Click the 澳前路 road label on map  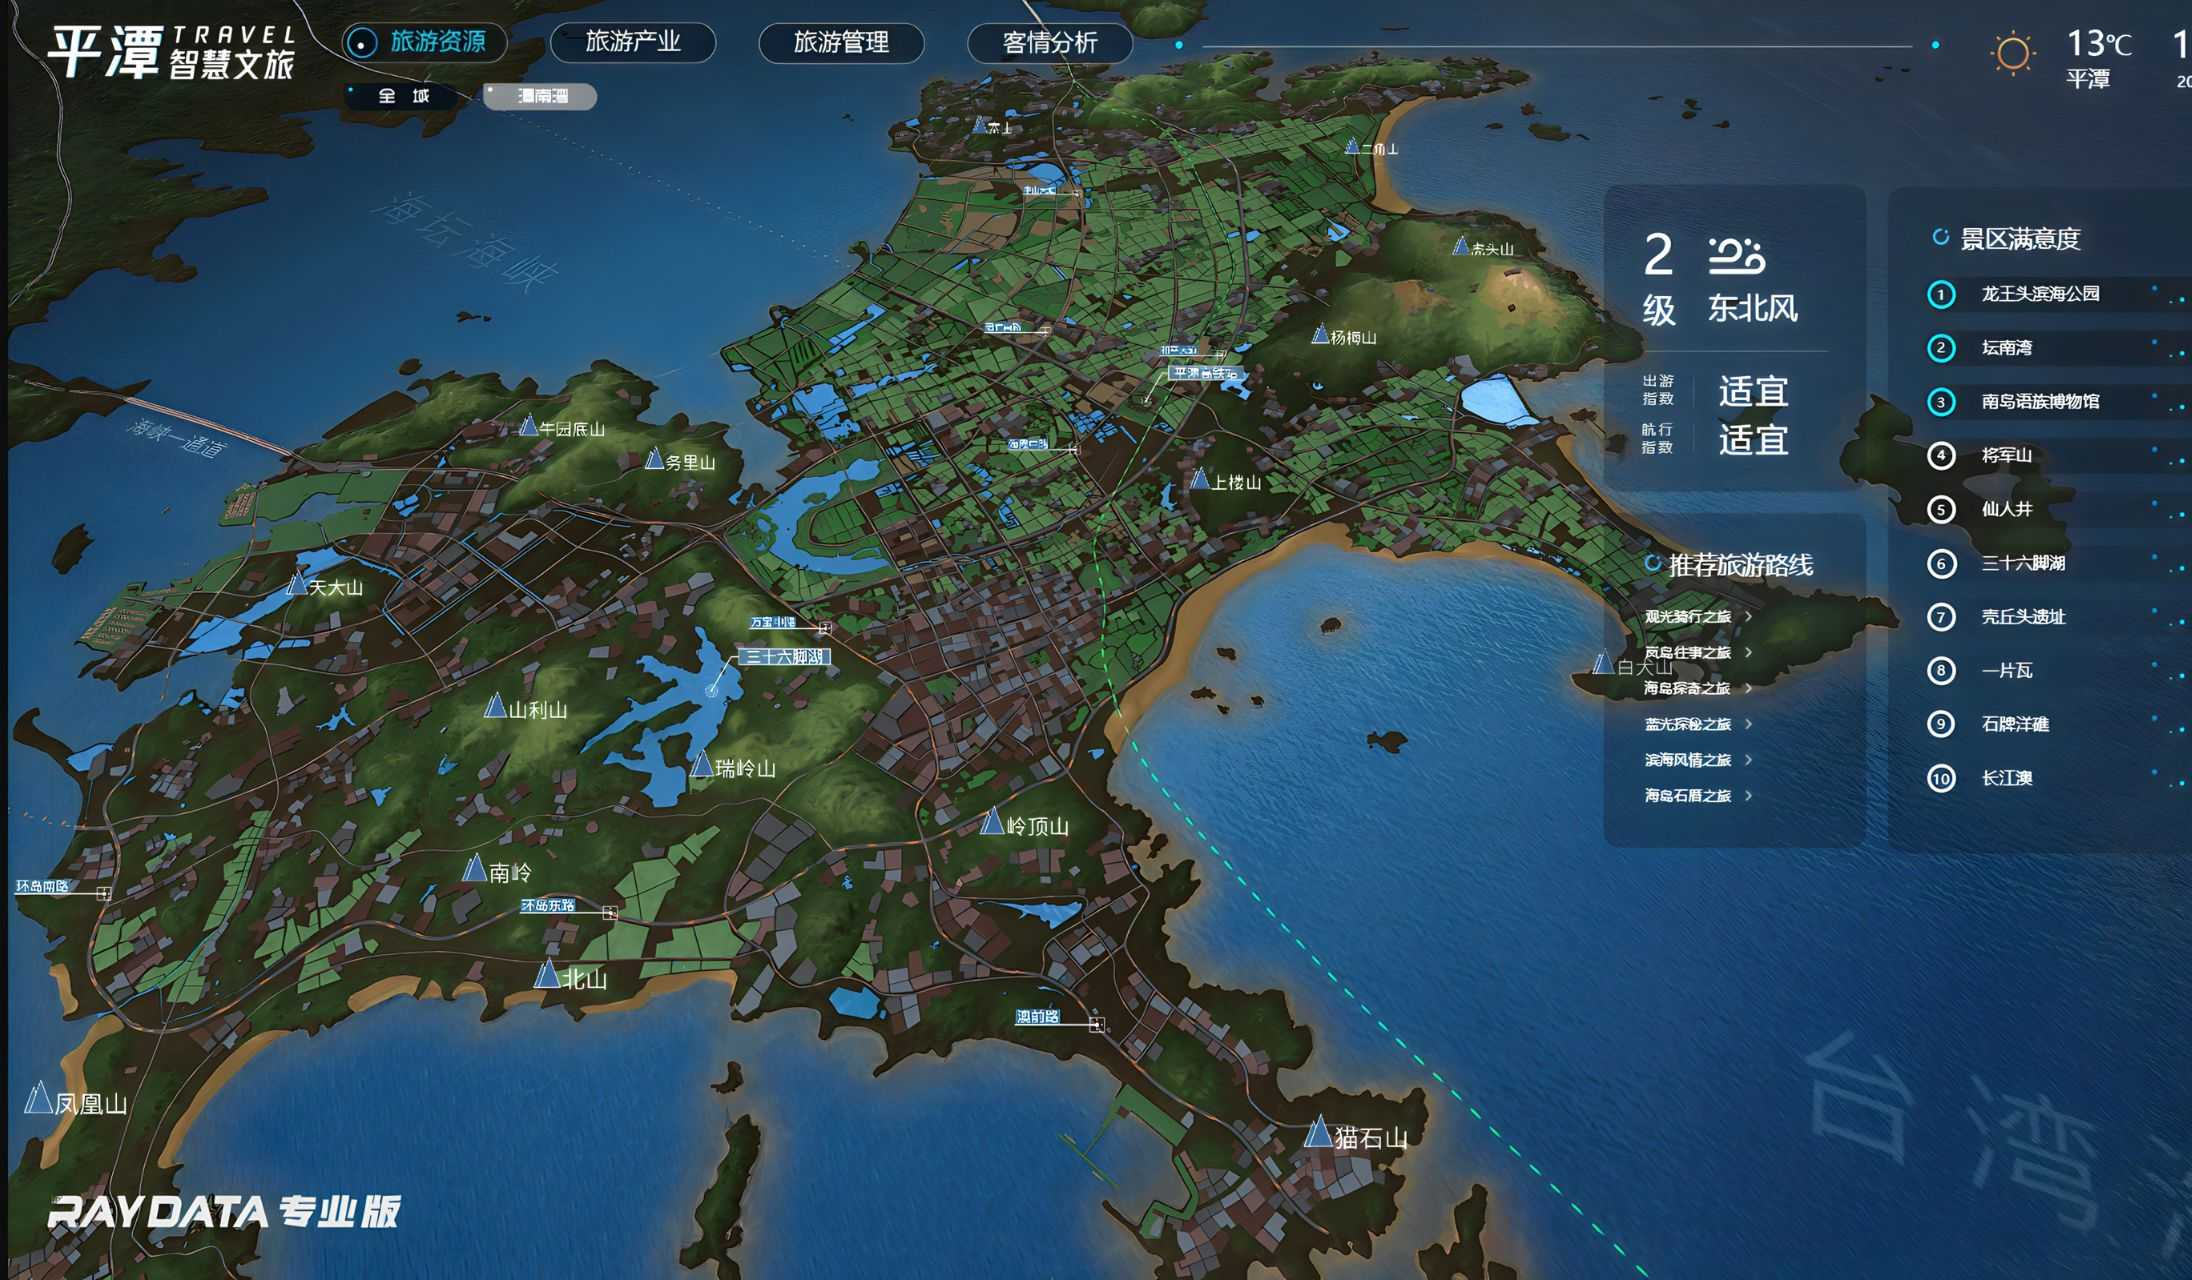pyautogui.click(x=1037, y=1017)
